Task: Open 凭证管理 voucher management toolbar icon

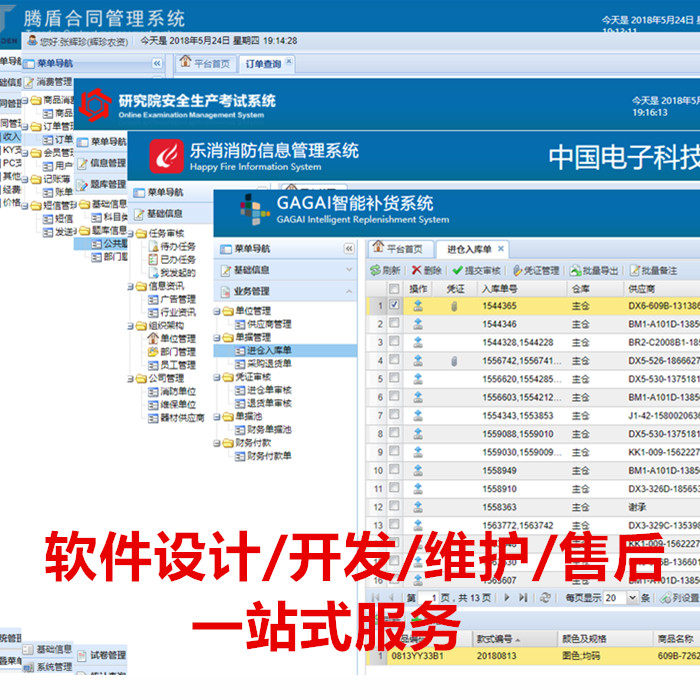Action: pos(517,270)
